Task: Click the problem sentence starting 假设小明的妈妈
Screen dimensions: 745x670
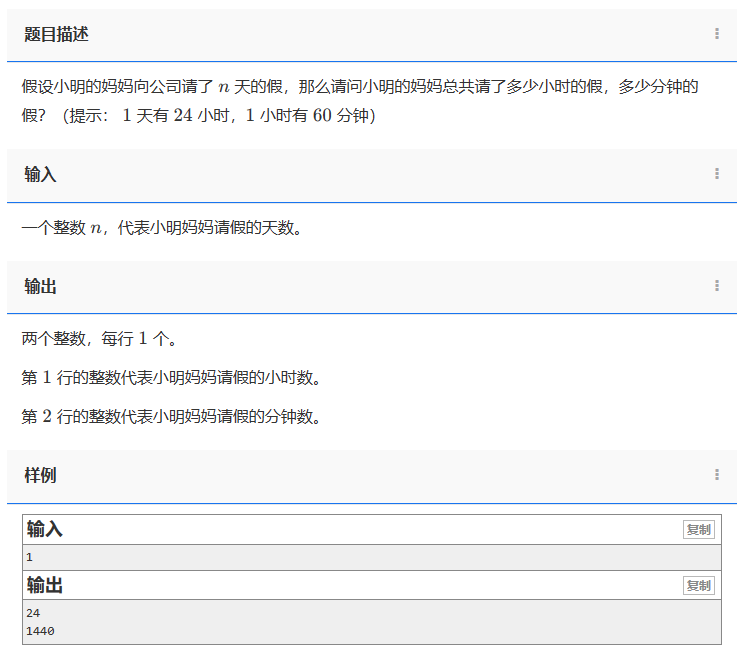Action: click(360, 101)
